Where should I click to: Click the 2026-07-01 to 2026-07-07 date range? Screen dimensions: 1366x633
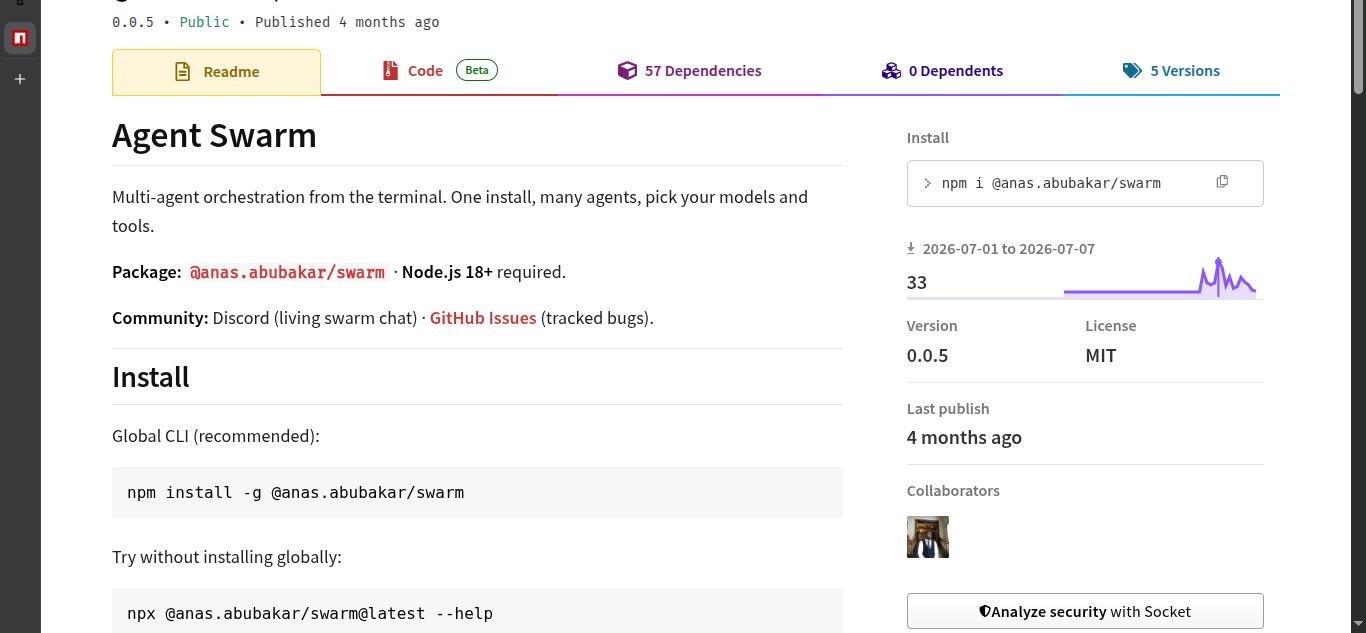click(x=1008, y=248)
